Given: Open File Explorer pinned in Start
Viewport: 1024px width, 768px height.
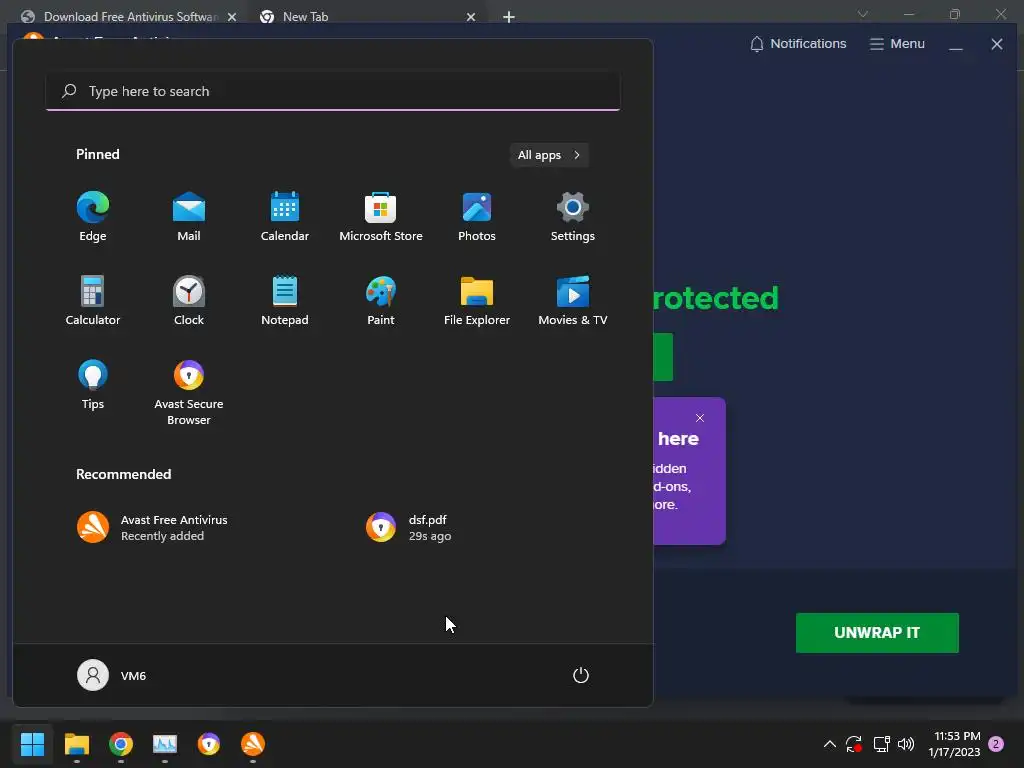Looking at the screenshot, I should (x=477, y=300).
